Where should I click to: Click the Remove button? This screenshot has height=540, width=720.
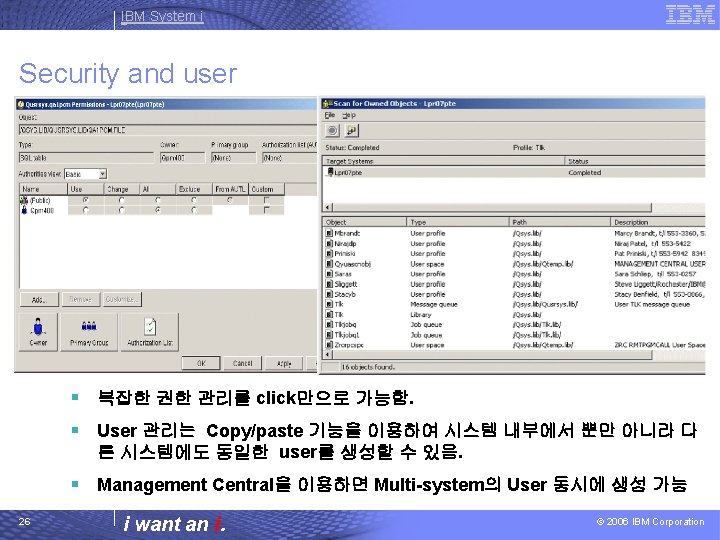(x=80, y=299)
